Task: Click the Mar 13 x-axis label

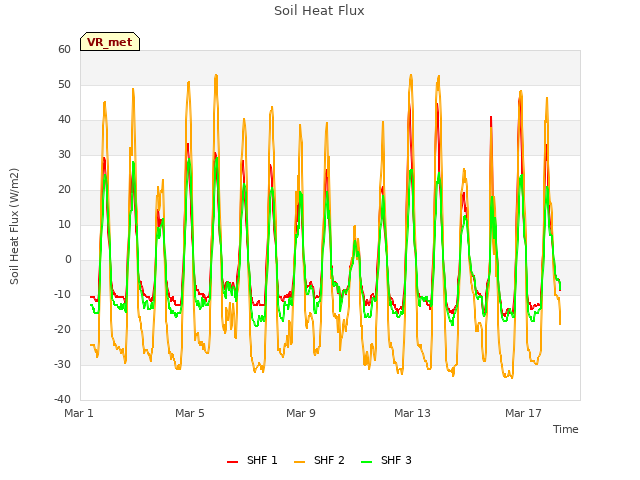Action: [412, 413]
